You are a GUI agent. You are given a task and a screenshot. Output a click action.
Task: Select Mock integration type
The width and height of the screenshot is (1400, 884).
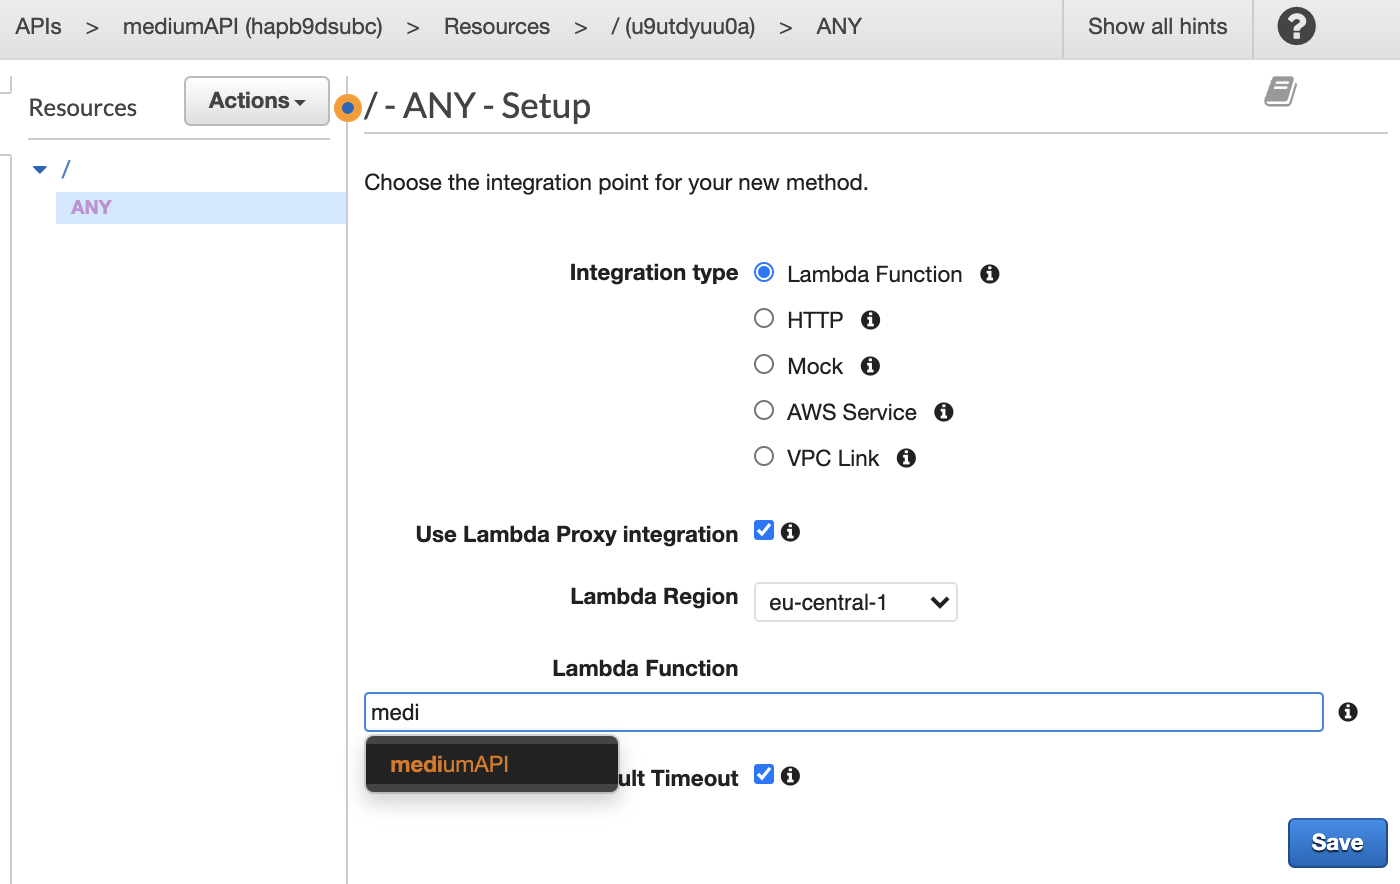click(x=764, y=364)
